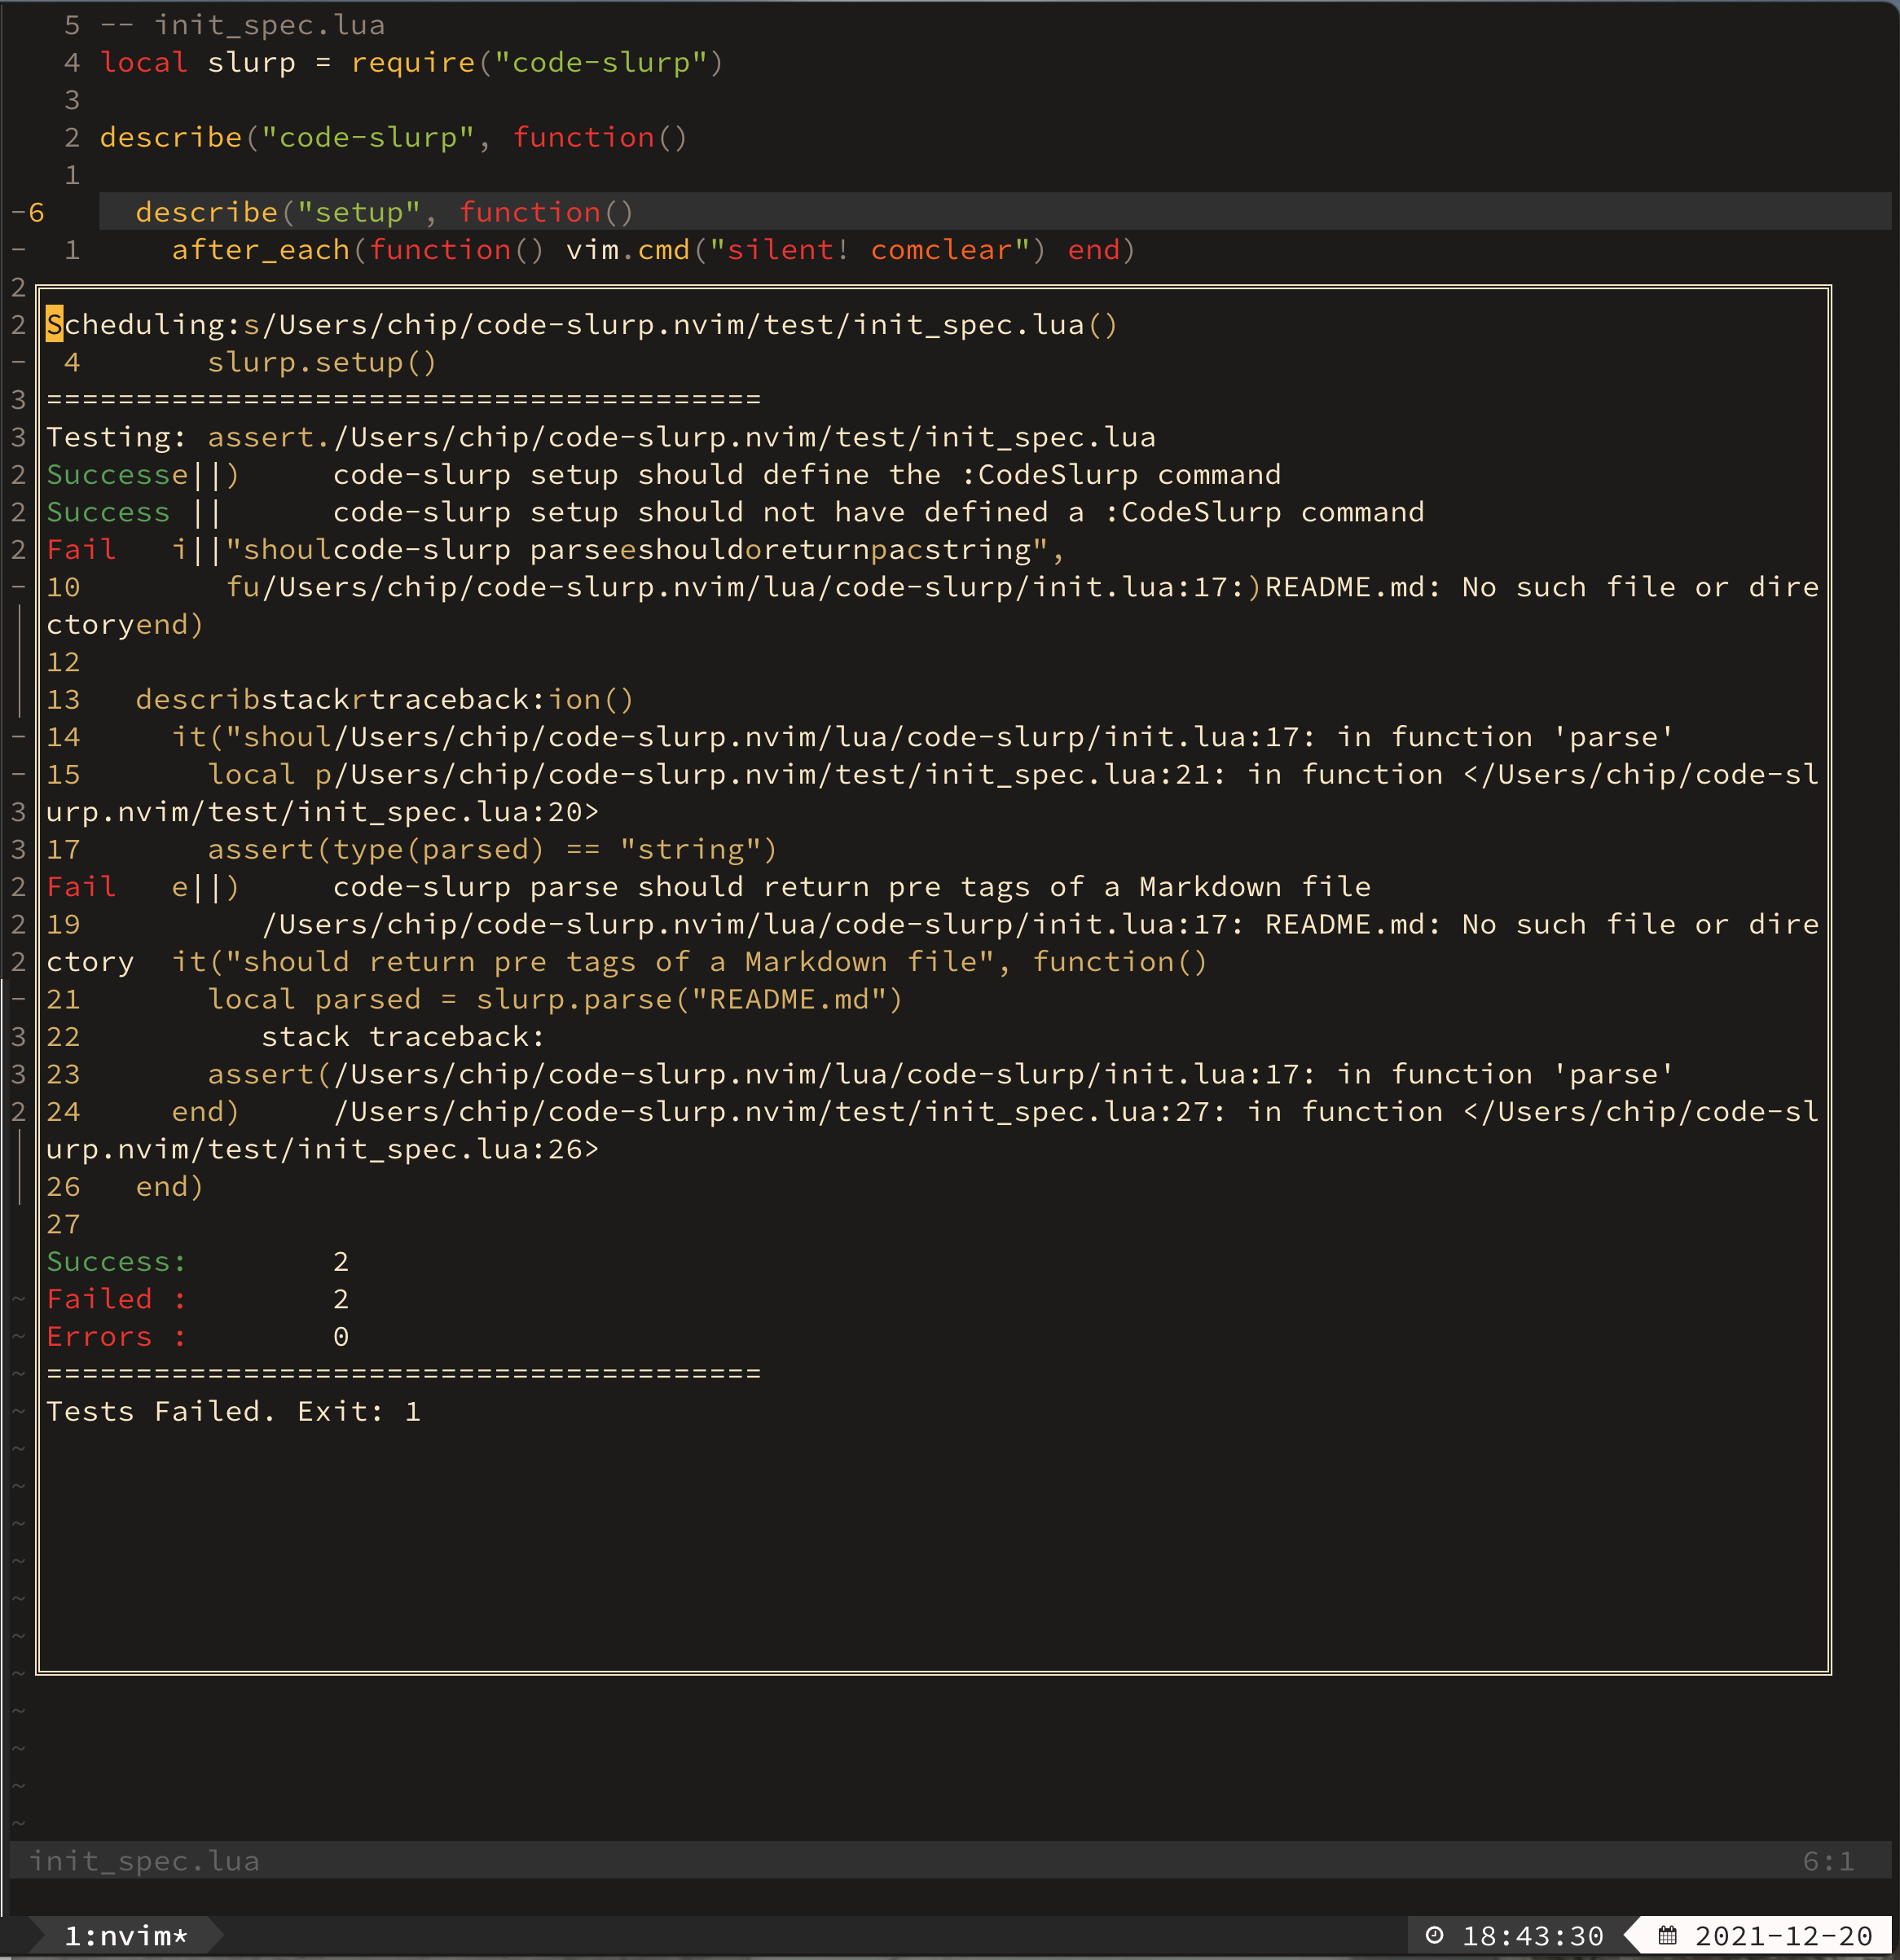
Task: Click the first red Fail label in test output
Action: point(82,549)
